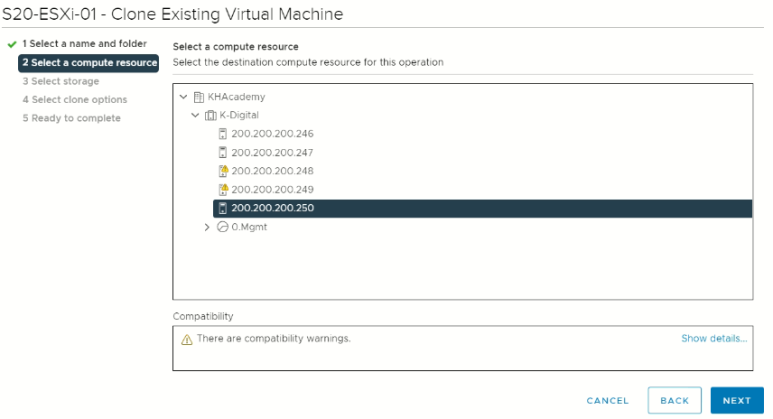
Task: Click the K-Digital cluster folder icon
Action: pos(211,115)
